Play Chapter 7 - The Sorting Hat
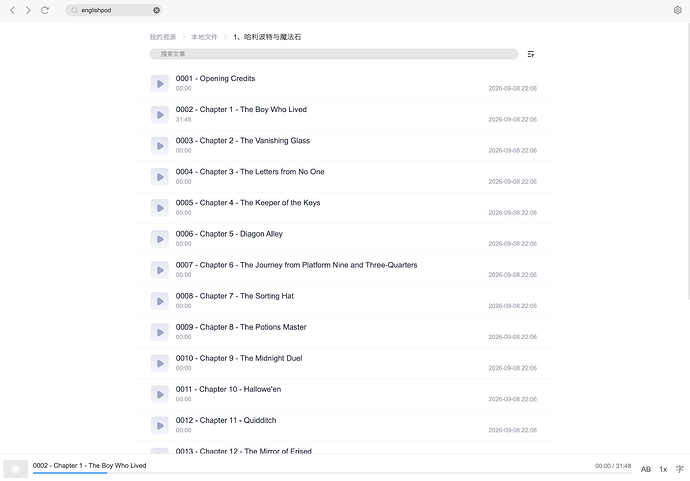690x481 pixels. click(160, 301)
